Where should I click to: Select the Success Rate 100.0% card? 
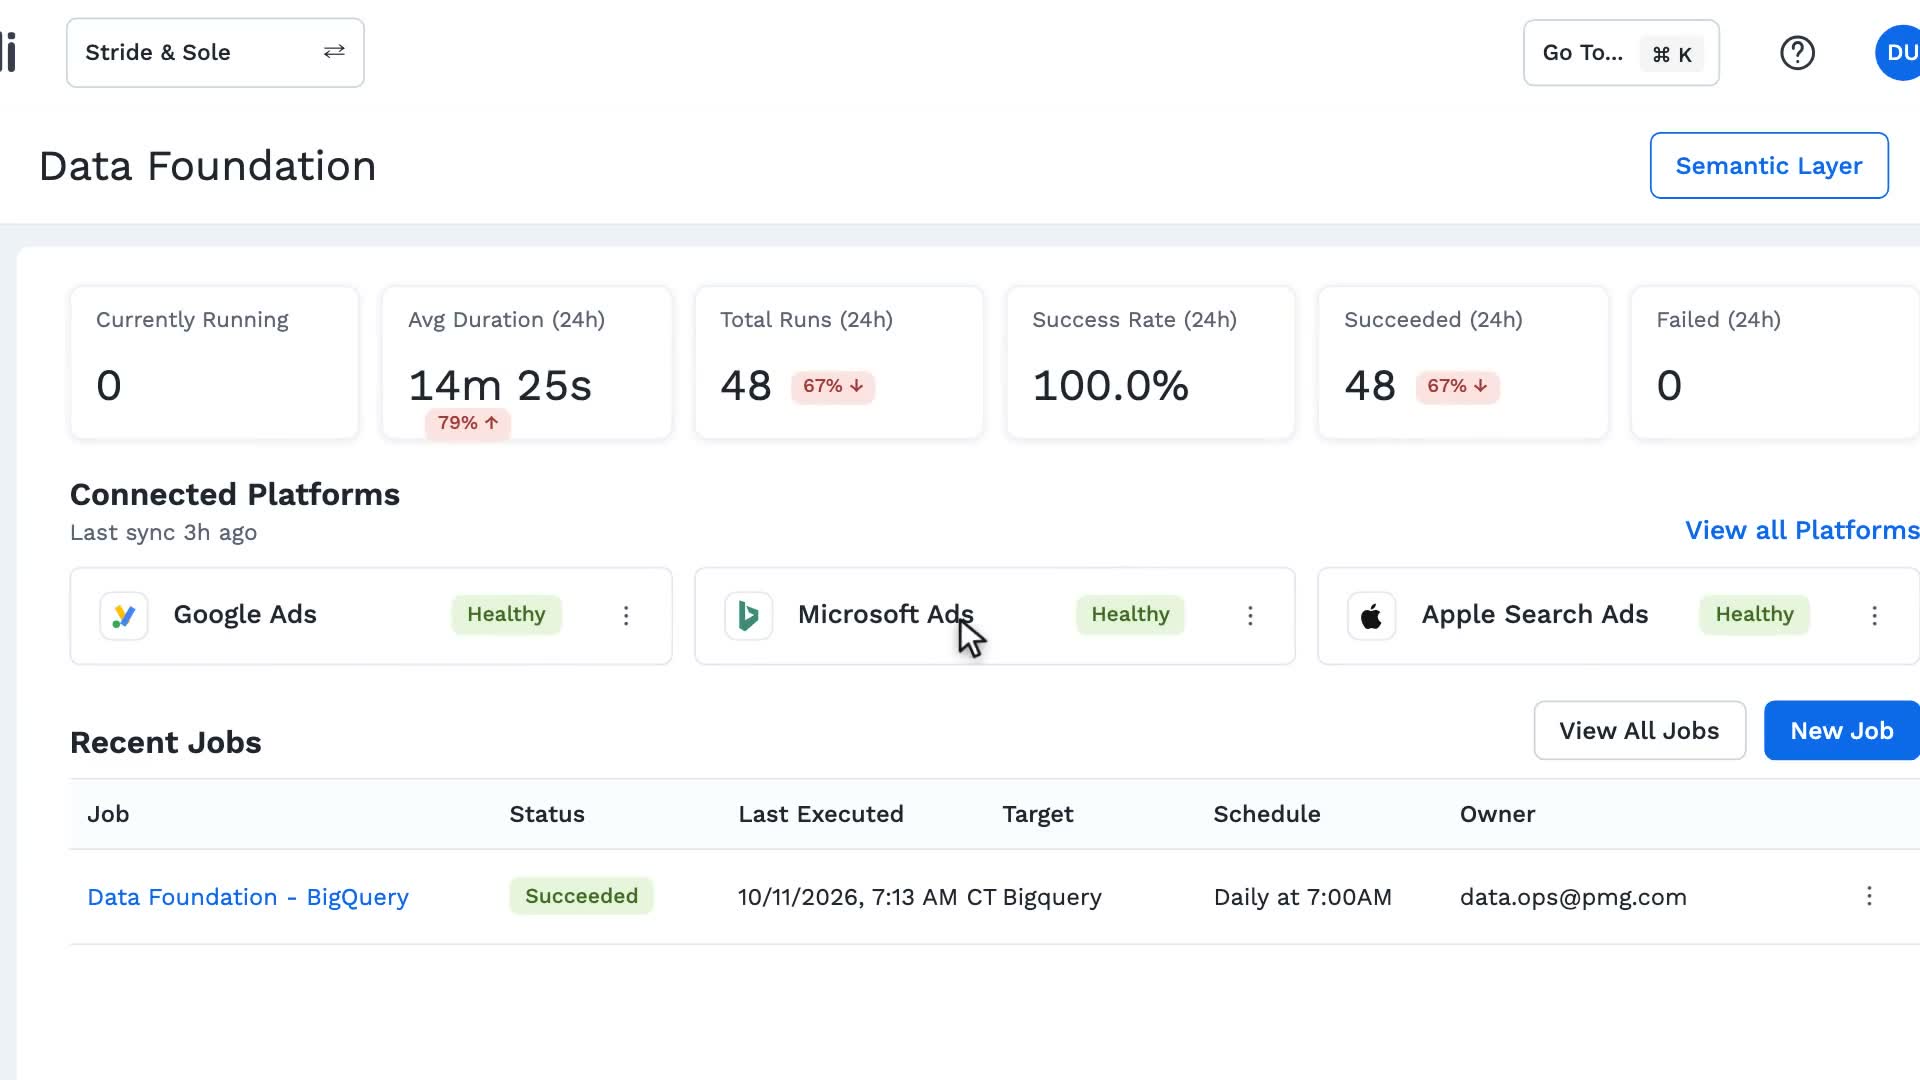click(x=1151, y=363)
